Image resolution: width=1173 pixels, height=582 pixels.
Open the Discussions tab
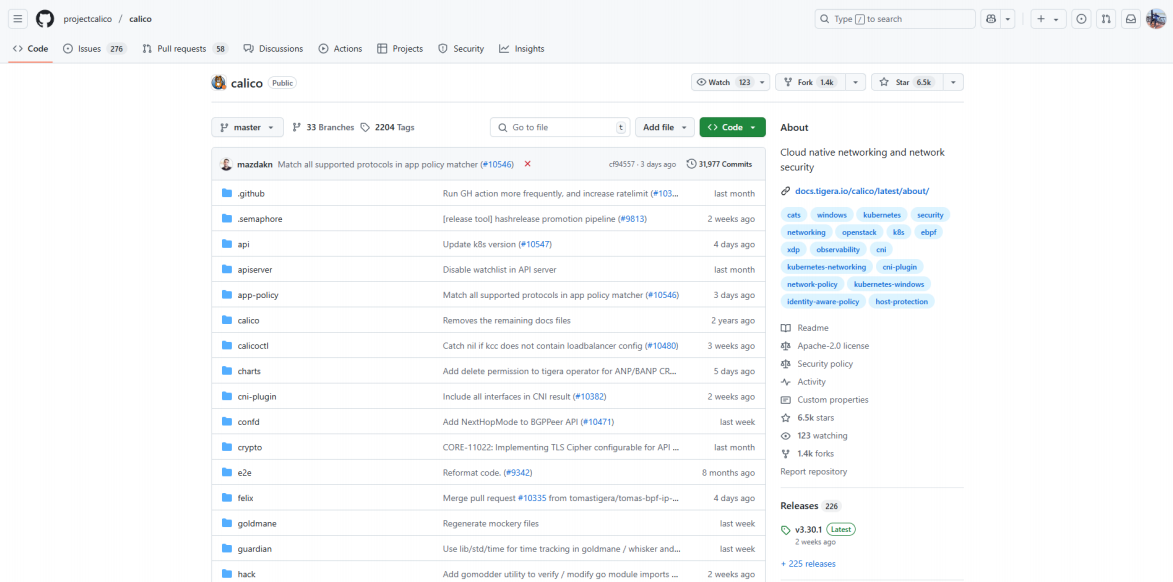click(273, 49)
